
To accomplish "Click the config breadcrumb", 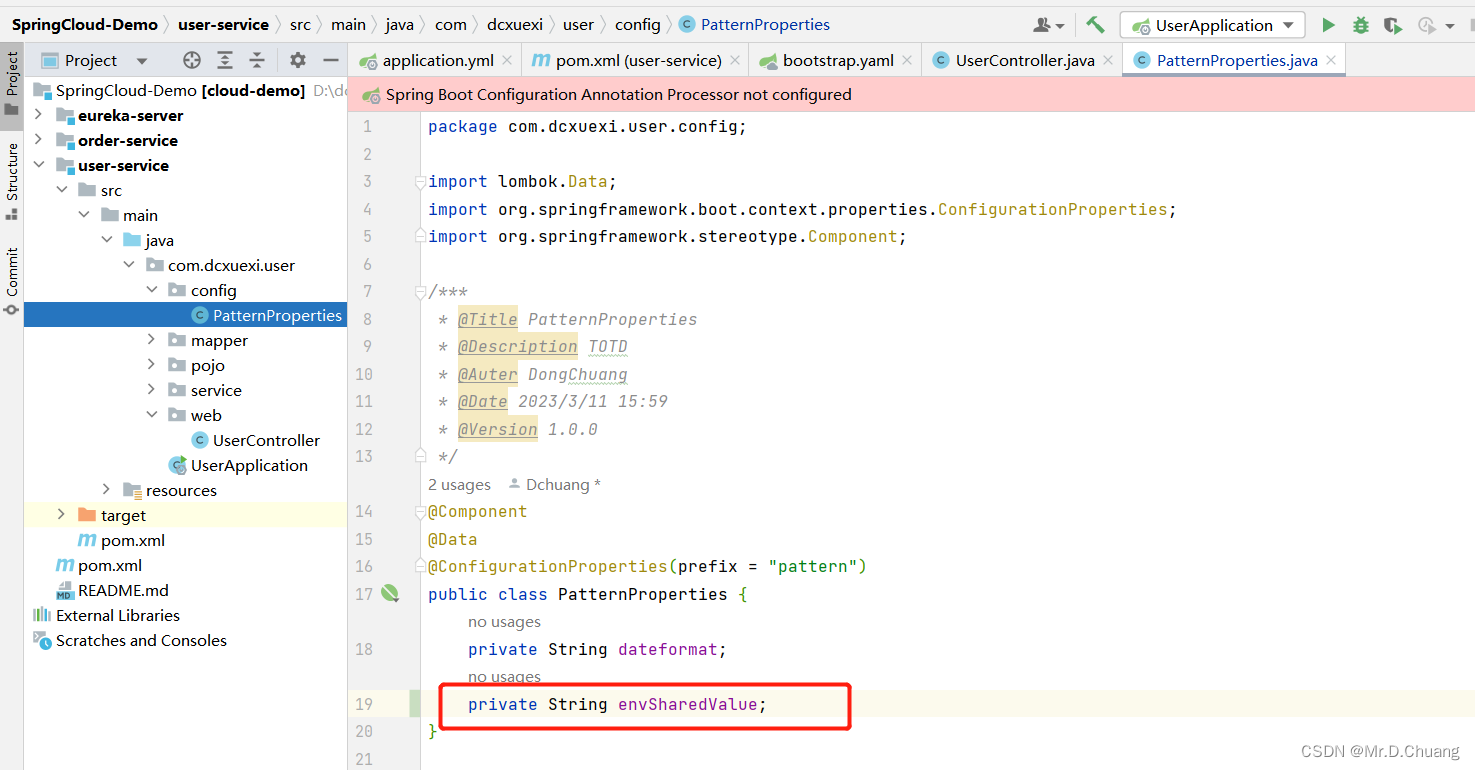I will 637,25.
